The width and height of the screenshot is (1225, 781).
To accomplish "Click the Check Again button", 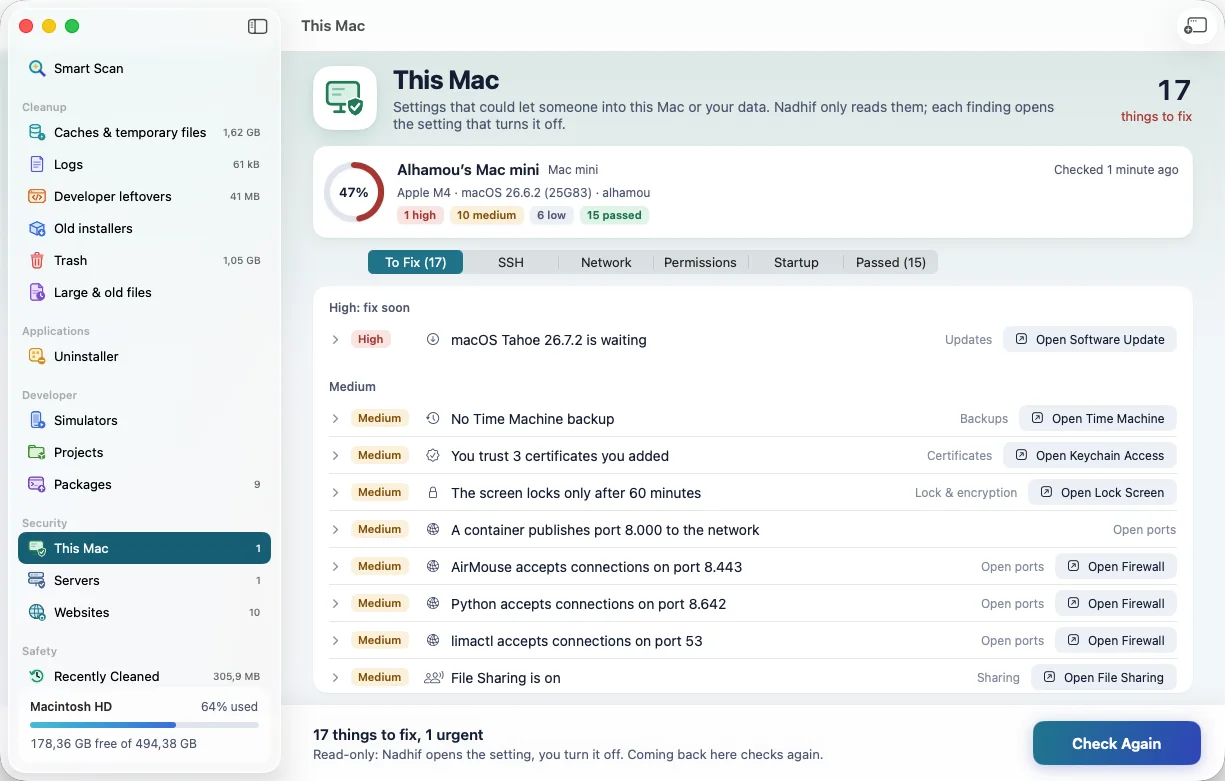I will [x=1116, y=743].
